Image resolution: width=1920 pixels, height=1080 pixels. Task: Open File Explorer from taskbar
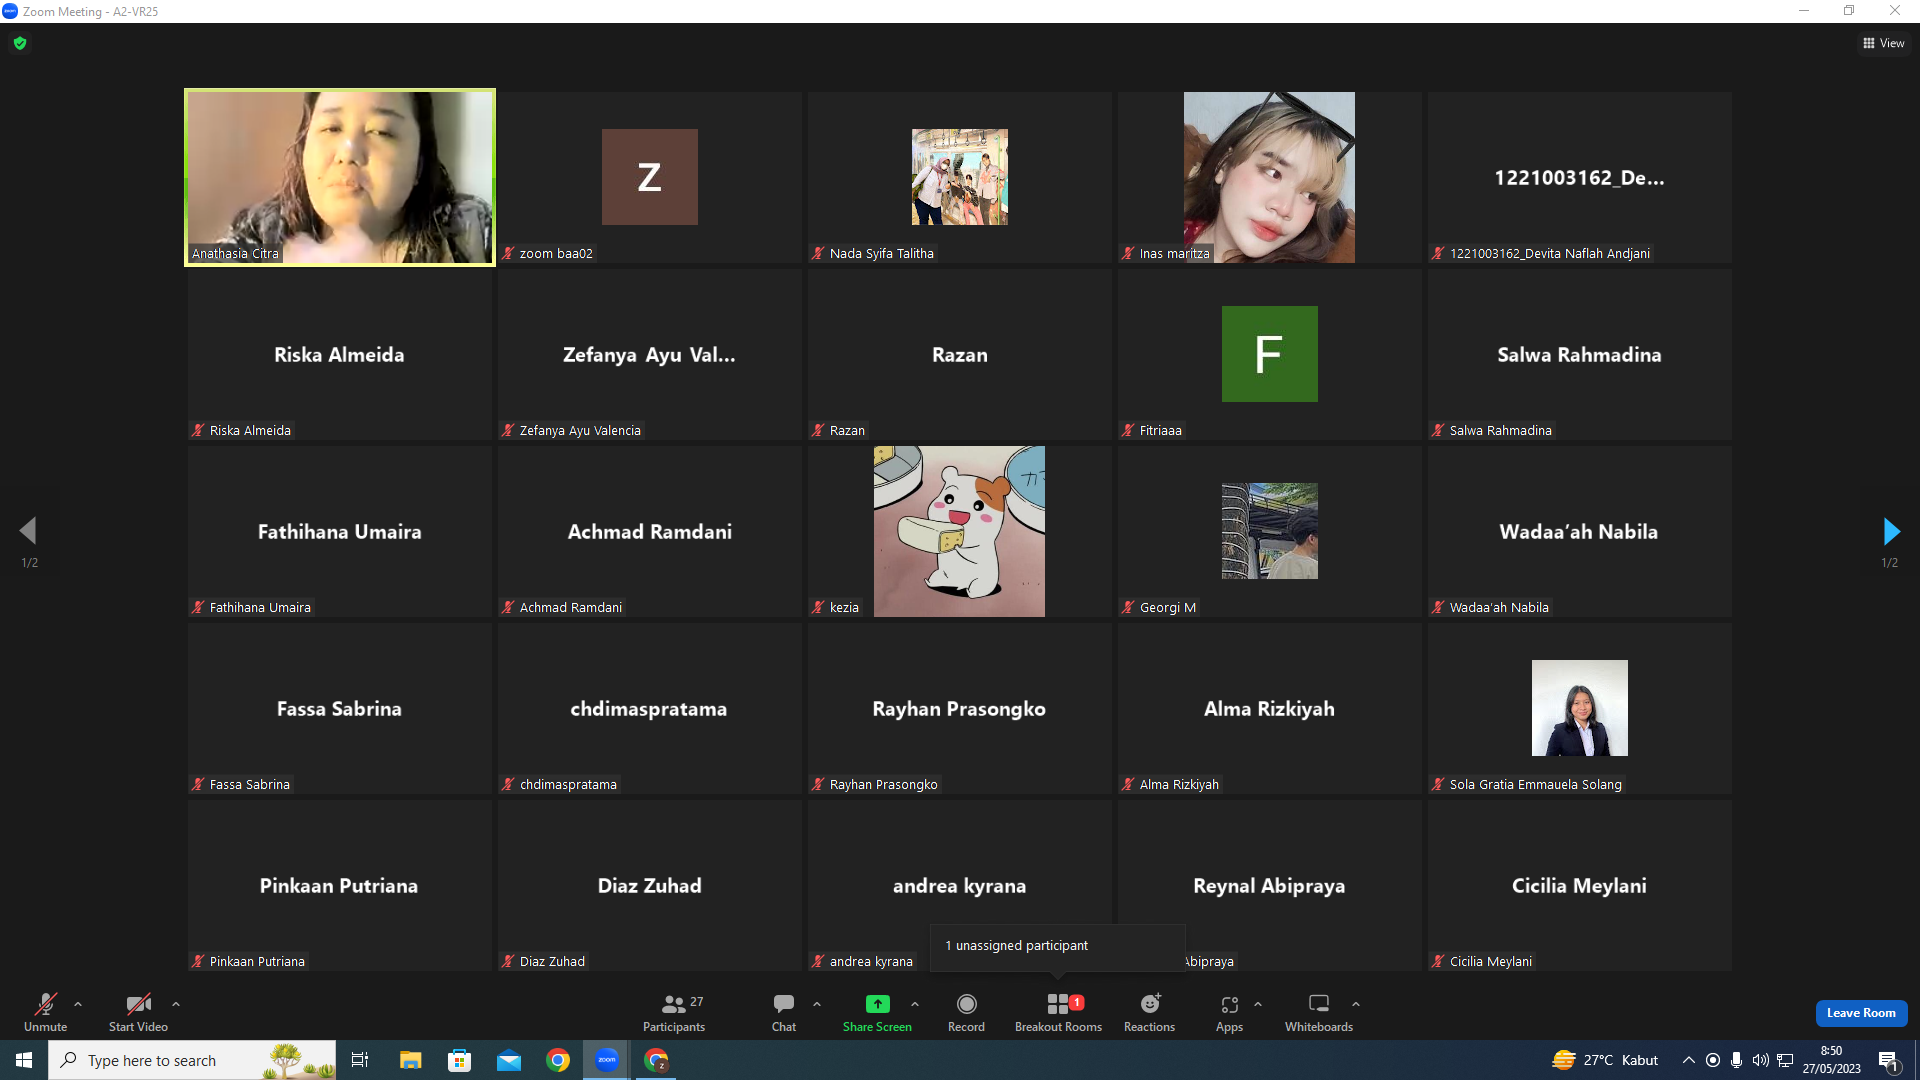coord(410,1060)
